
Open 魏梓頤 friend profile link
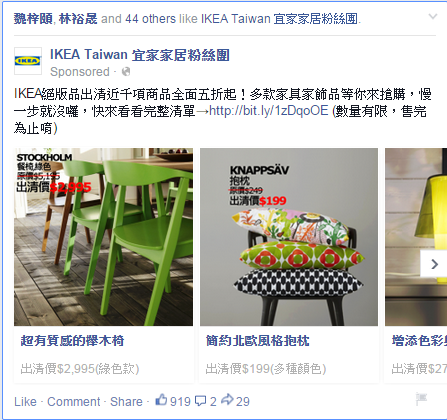(x=33, y=19)
